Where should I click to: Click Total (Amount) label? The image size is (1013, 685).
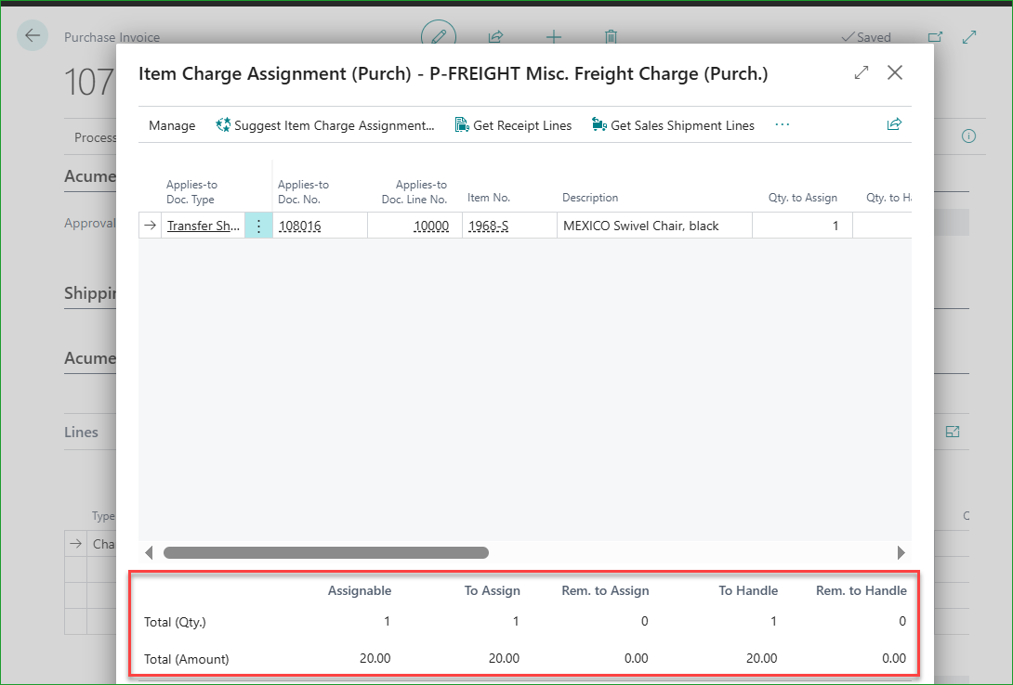coord(186,659)
